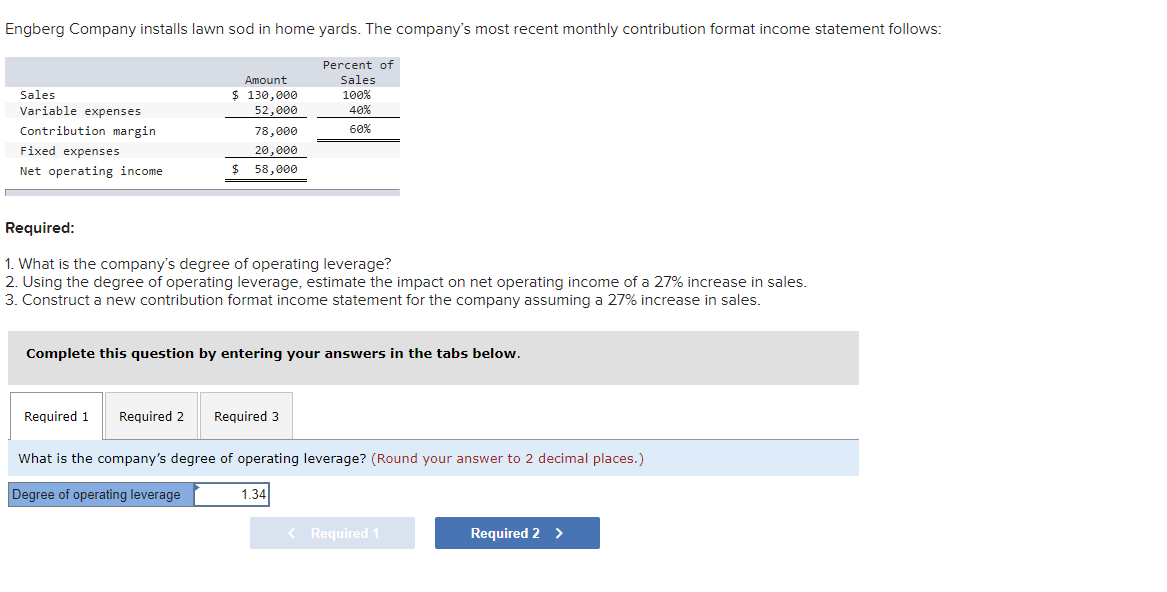Click the Required 1 back button
The width and height of the screenshot is (1167, 592).
pos(332,532)
